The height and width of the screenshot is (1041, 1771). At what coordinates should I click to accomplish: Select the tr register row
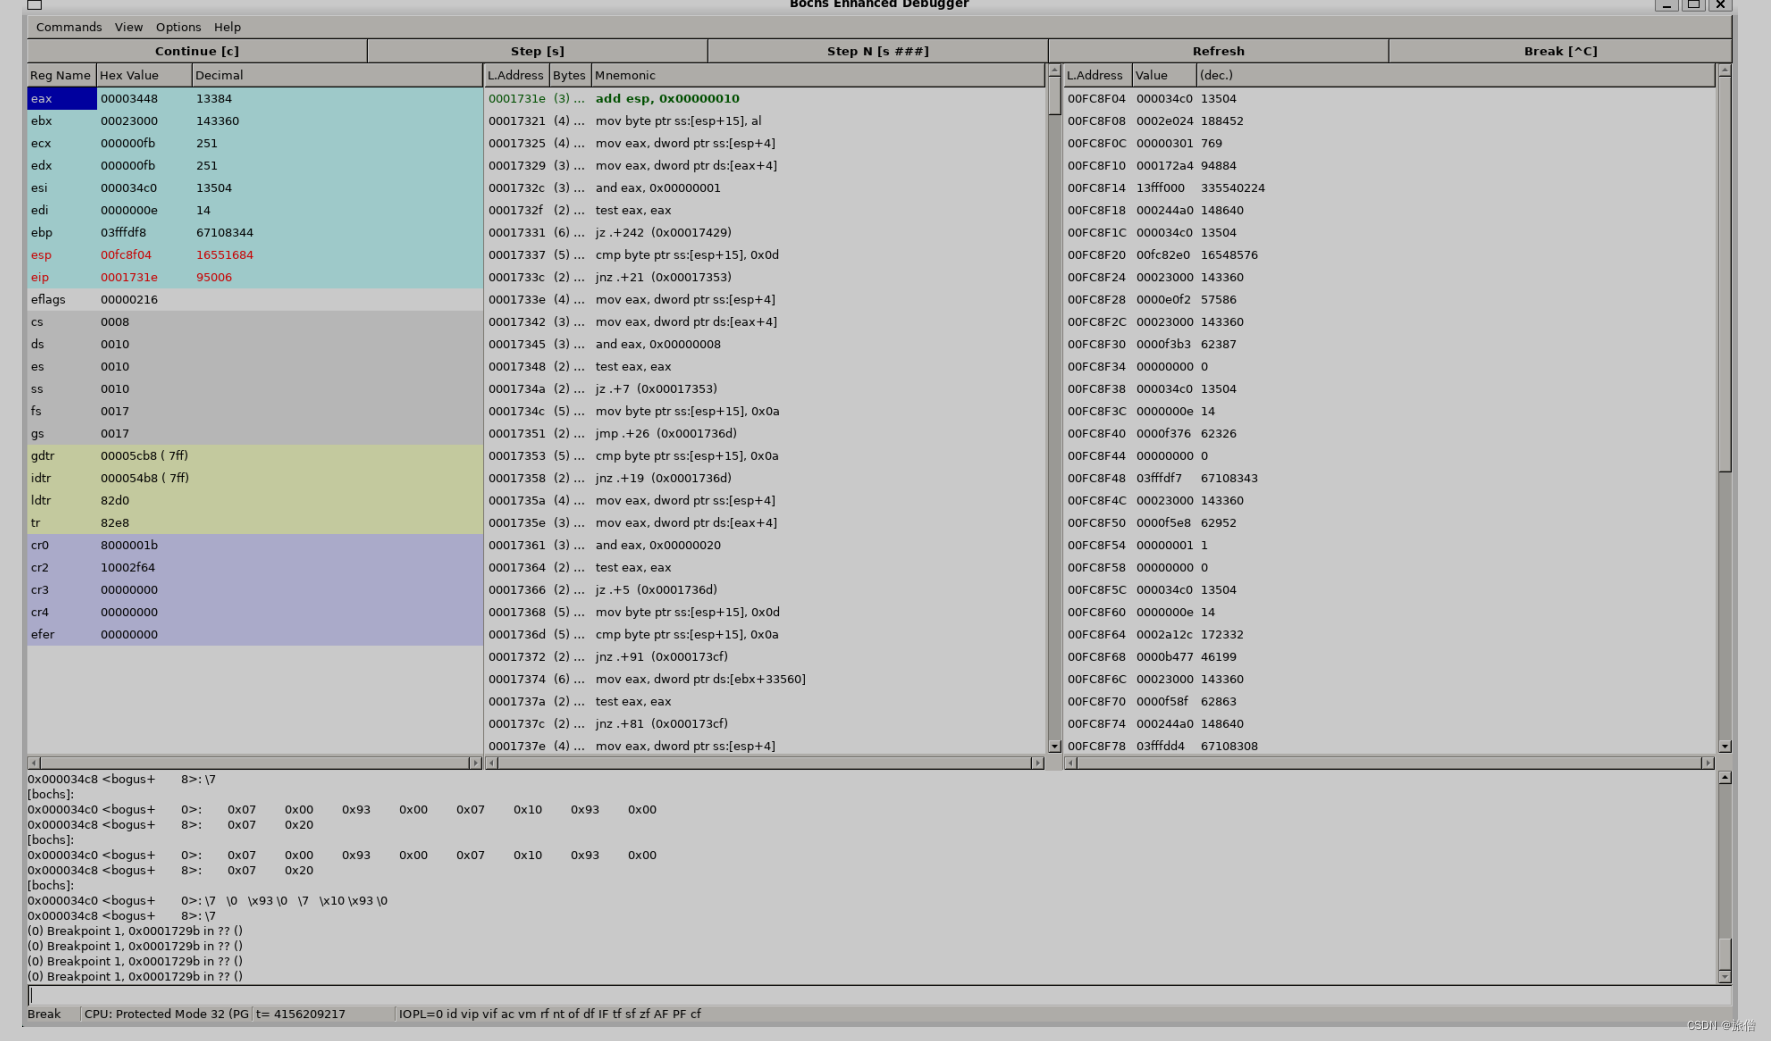click(255, 523)
